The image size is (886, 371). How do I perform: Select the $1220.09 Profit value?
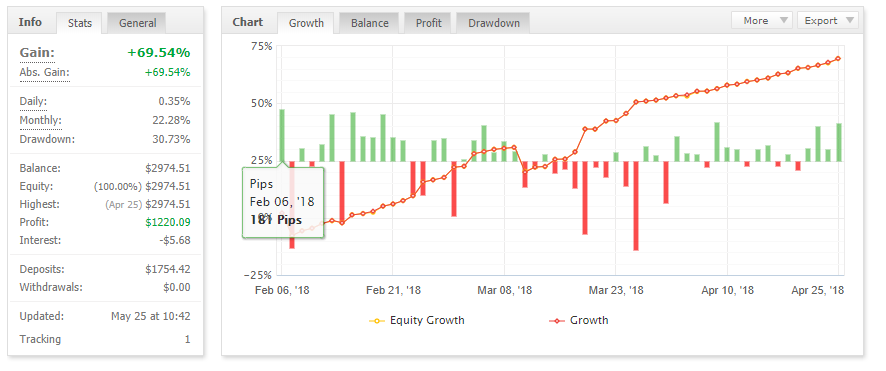point(168,222)
